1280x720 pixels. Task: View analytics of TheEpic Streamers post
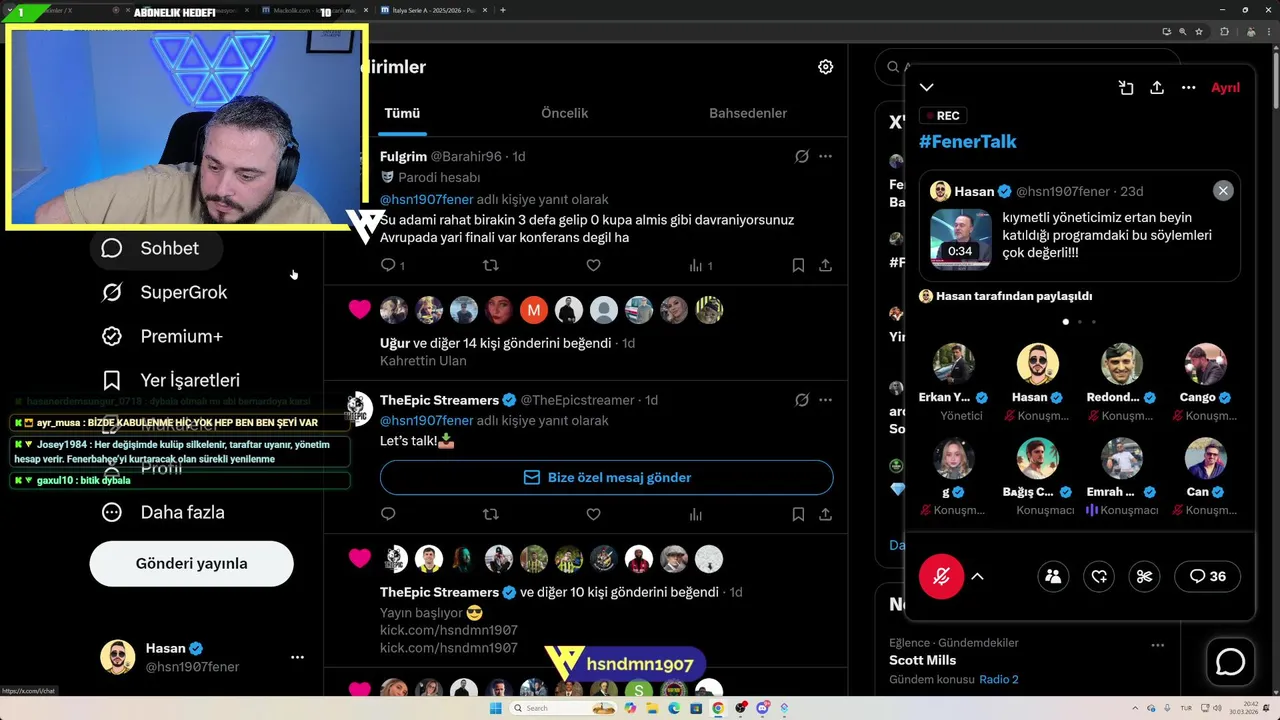coord(695,514)
